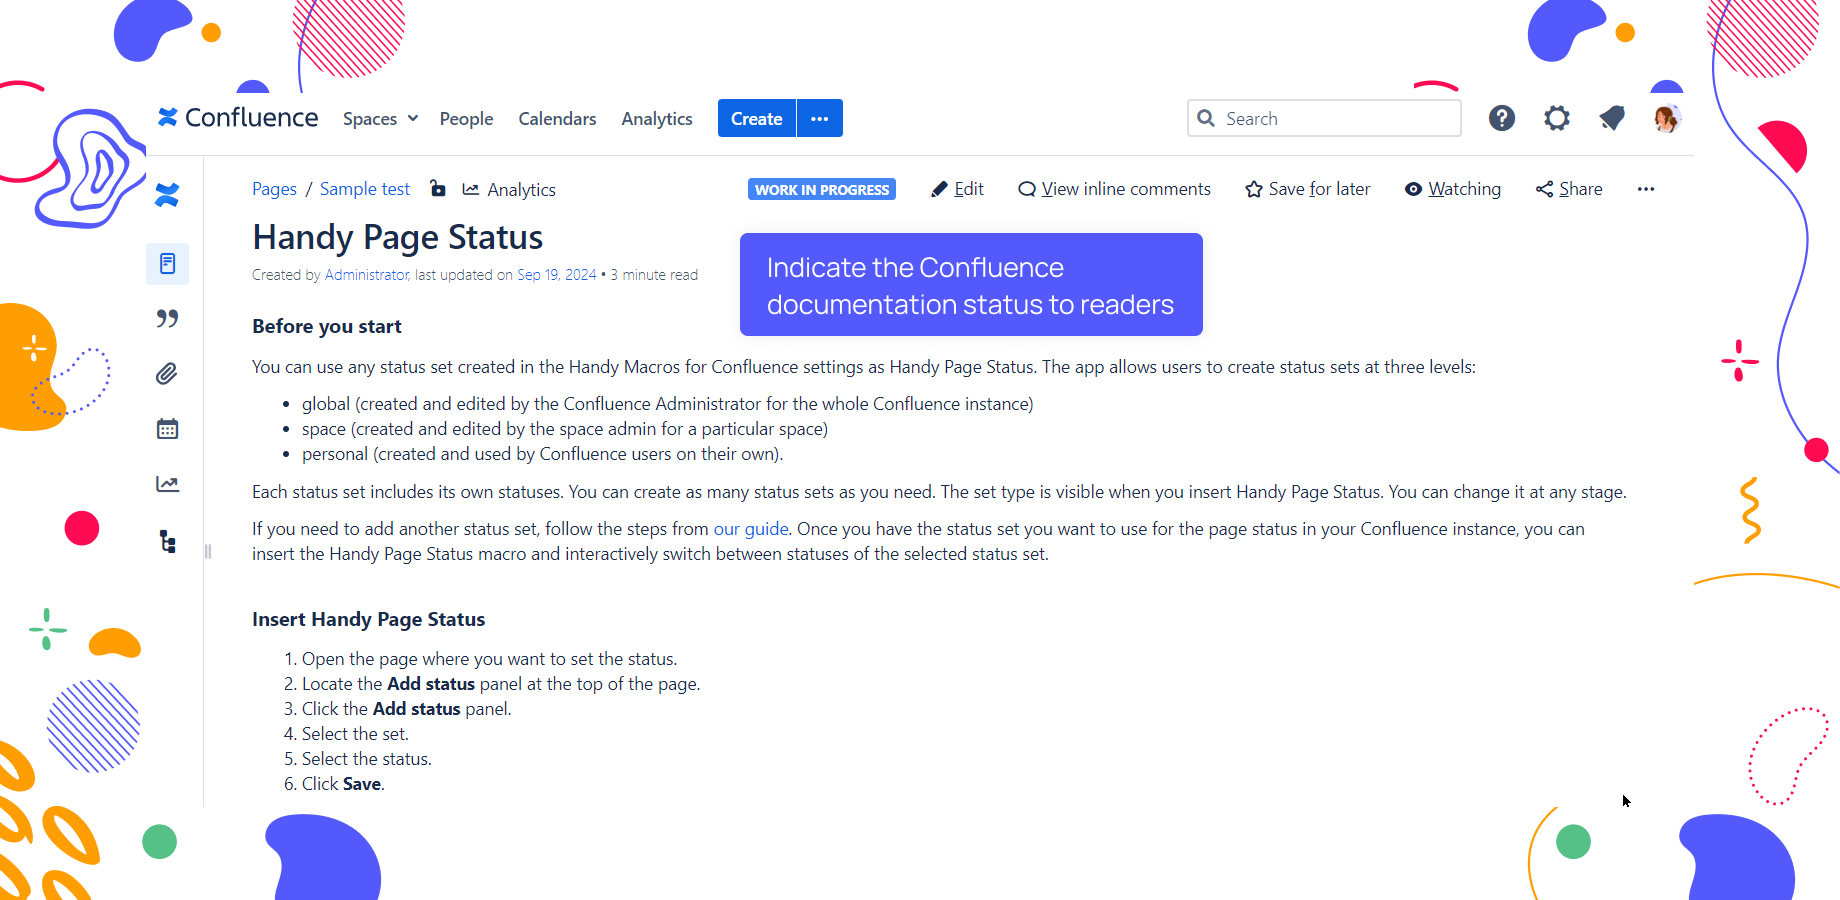
Task: Open the help question mark icon
Action: pos(1501,118)
